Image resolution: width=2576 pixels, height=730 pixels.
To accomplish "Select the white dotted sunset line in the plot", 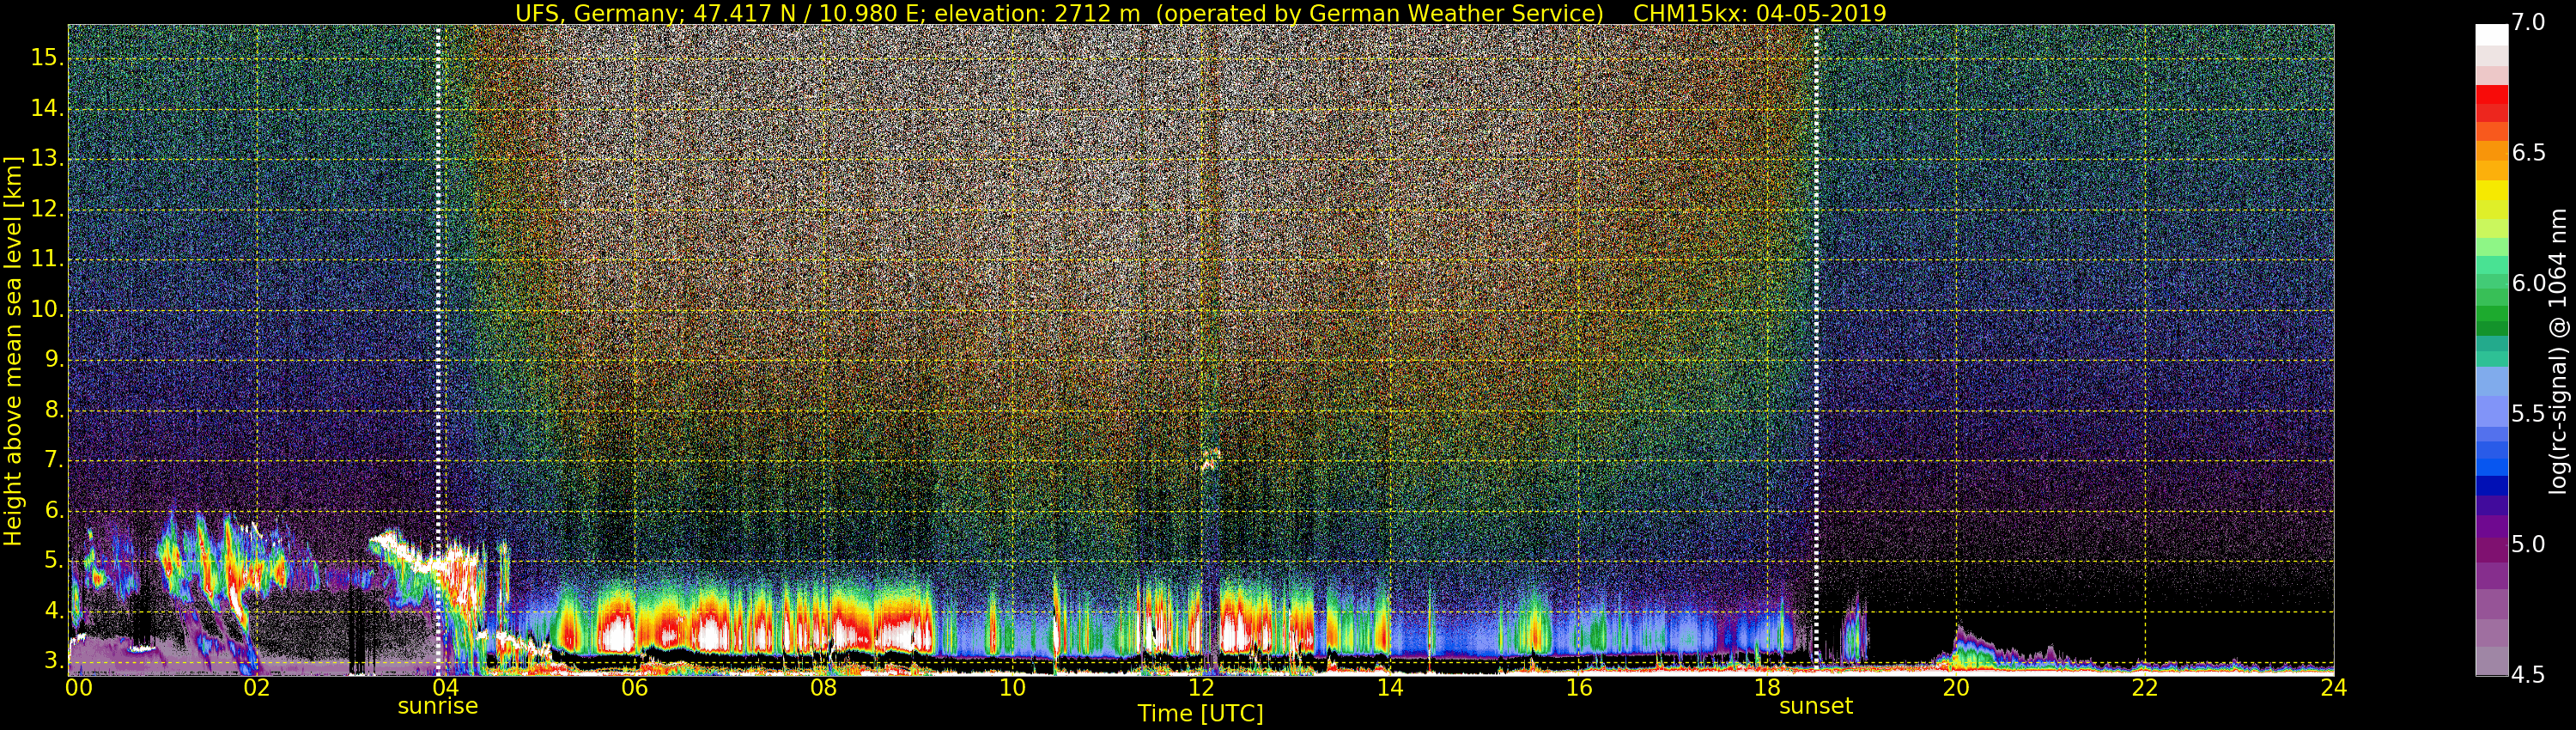I will [x=1816, y=300].
